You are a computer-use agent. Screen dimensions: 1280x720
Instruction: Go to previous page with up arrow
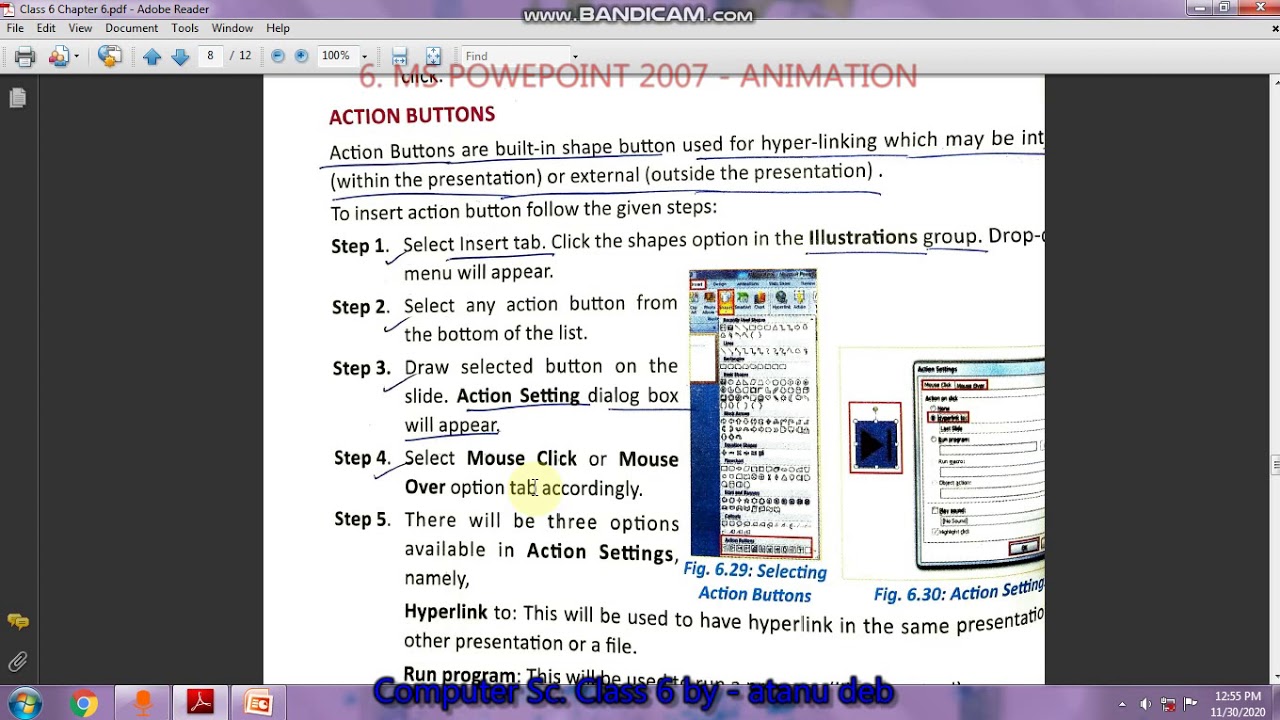(152, 57)
